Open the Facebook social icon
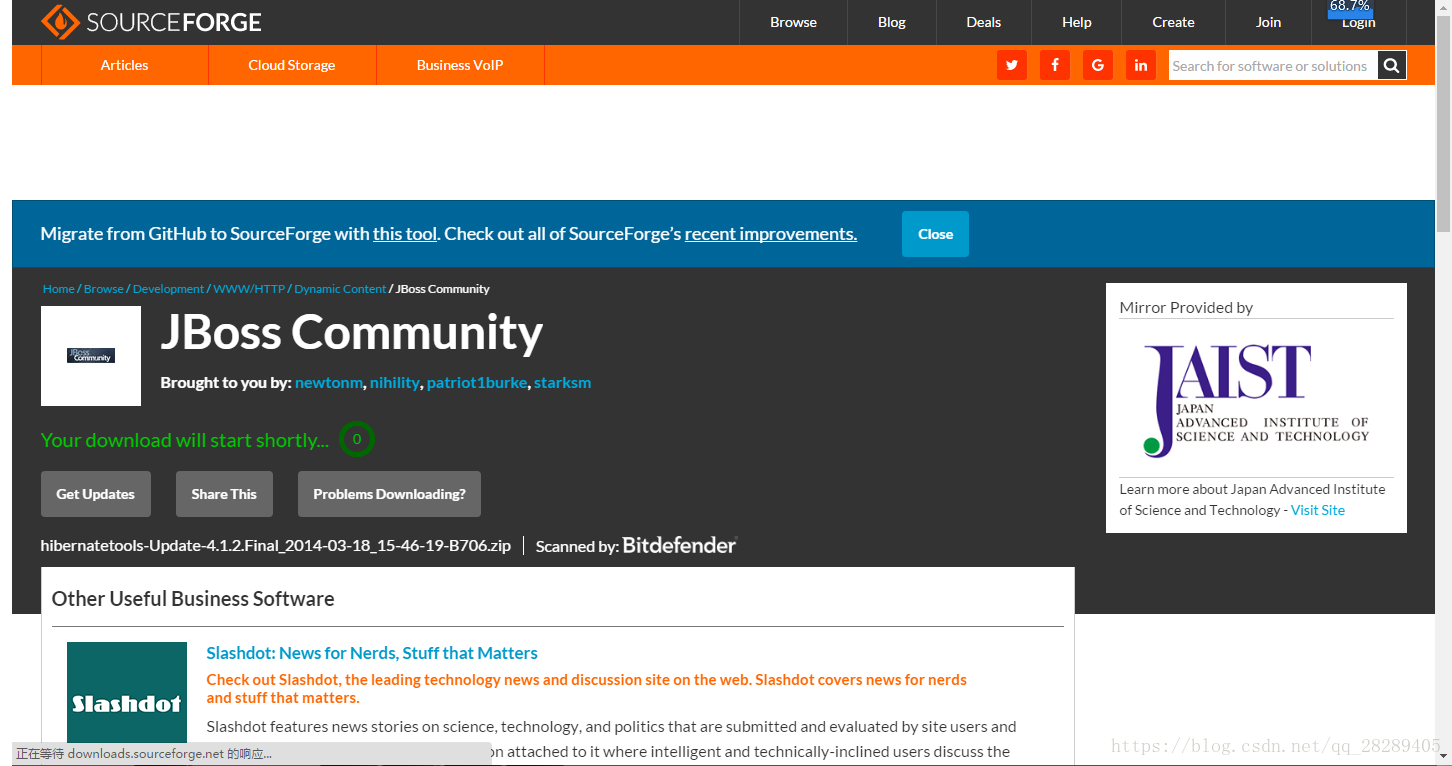This screenshot has height=766, width=1452. tap(1055, 65)
